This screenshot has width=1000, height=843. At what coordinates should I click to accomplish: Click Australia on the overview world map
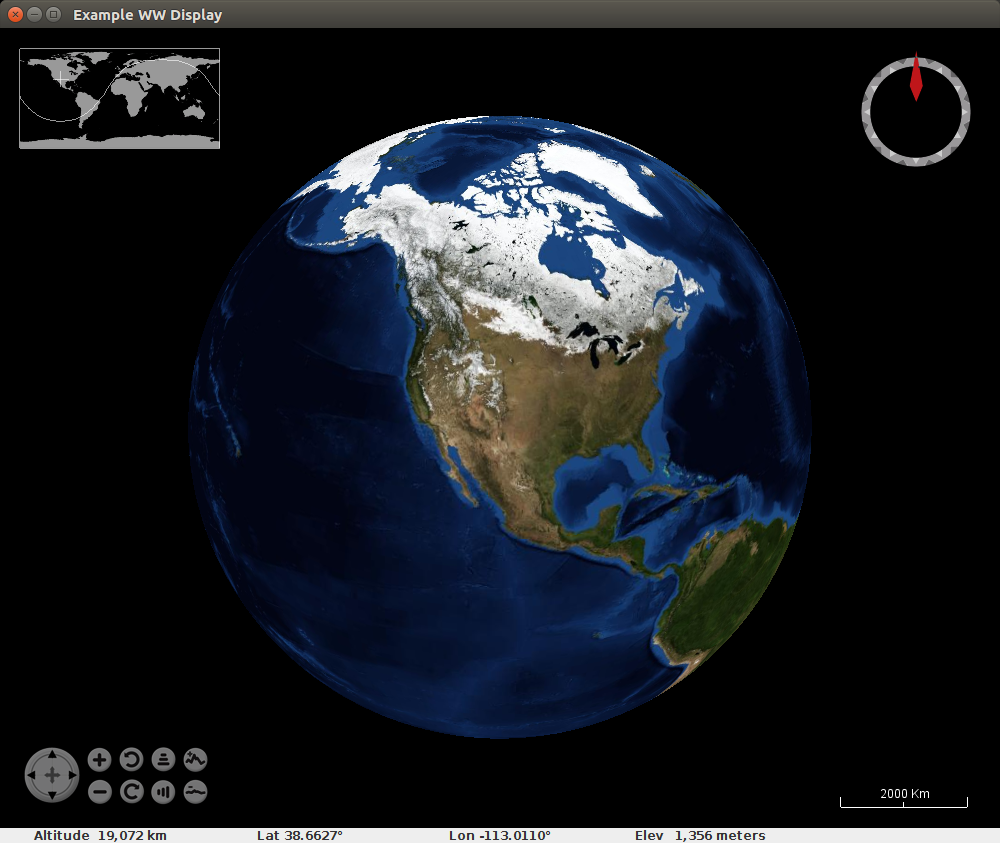196,112
